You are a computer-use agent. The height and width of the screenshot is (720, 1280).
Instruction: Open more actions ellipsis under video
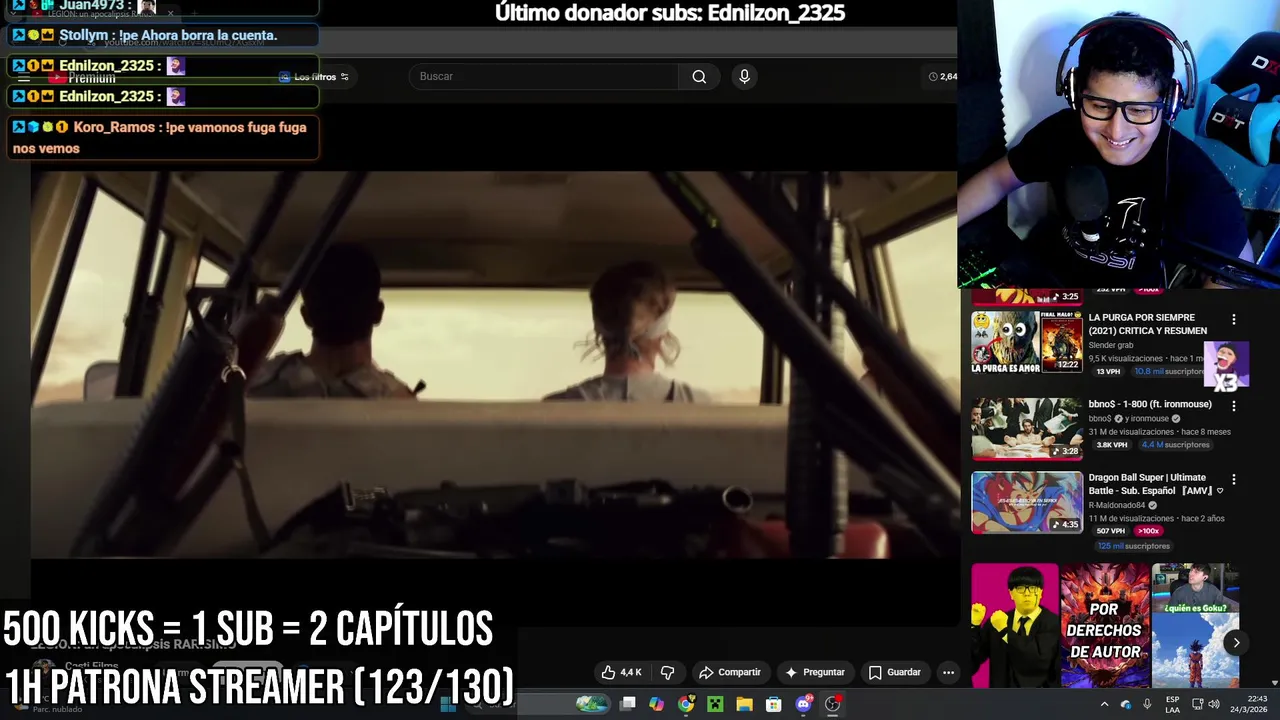[948, 672]
